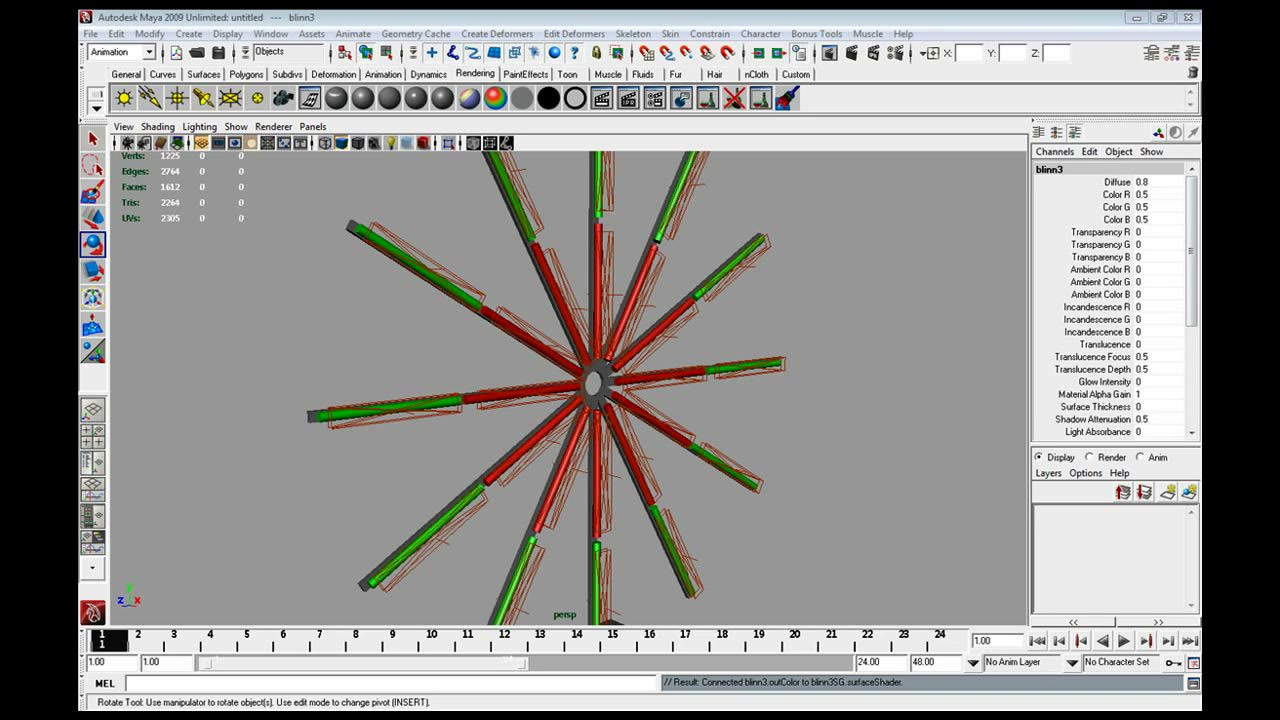The image size is (1280, 720).
Task: Click the blinn3 node name in Channel Box
Action: tap(1049, 169)
